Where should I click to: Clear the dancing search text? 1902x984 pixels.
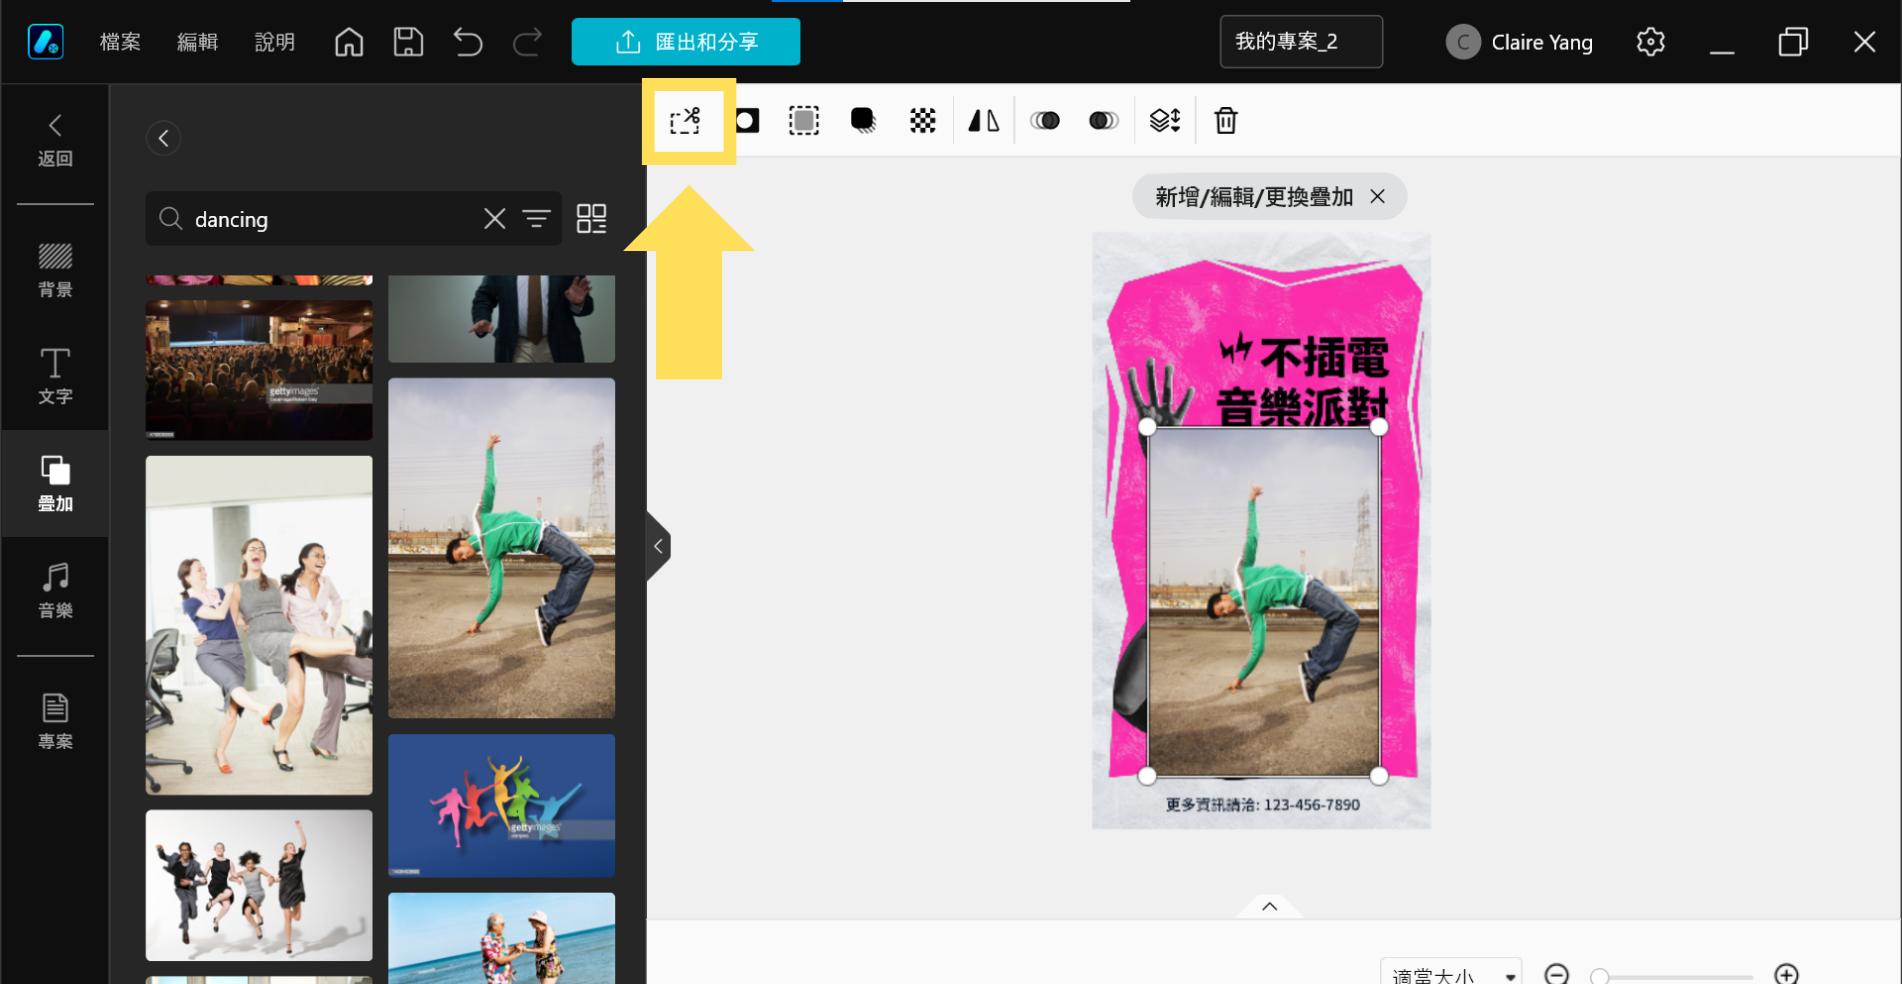click(x=494, y=219)
